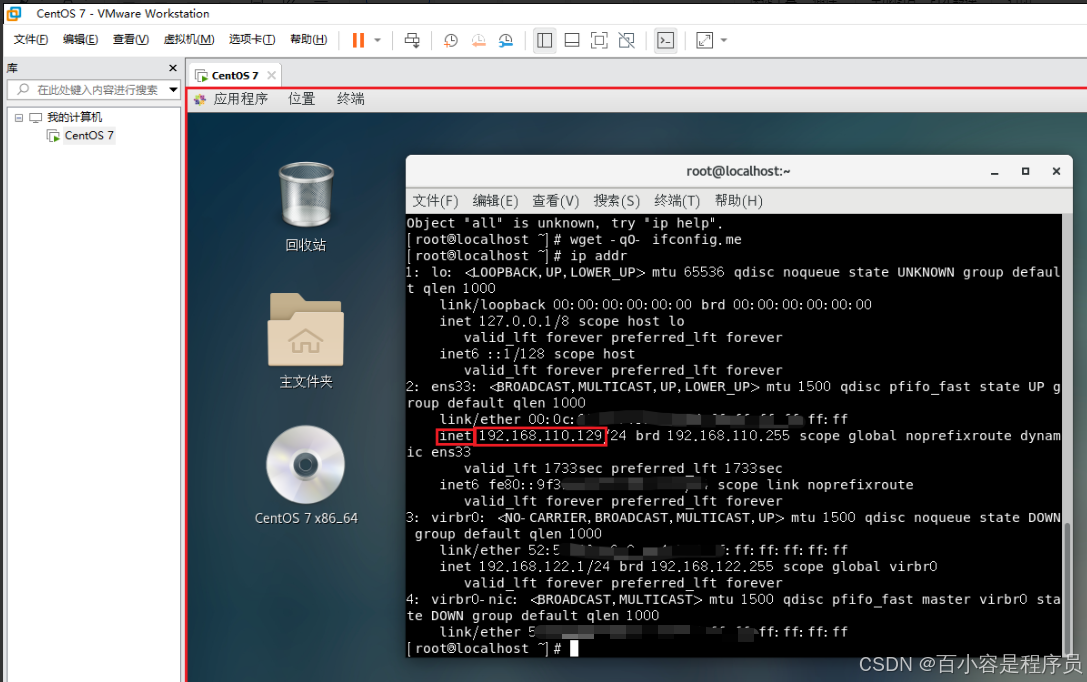
Task: Enter full screen mode
Action: click(x=599, y=40)
